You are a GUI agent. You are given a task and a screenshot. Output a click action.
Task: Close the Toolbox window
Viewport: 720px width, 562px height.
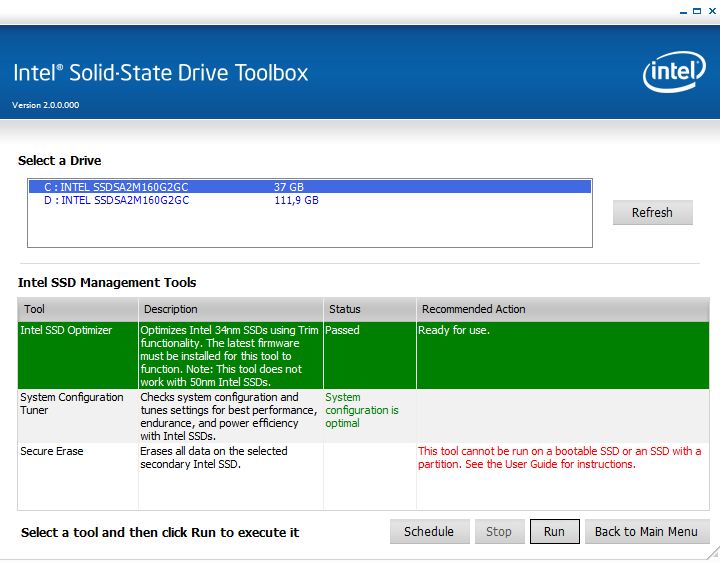712,11
